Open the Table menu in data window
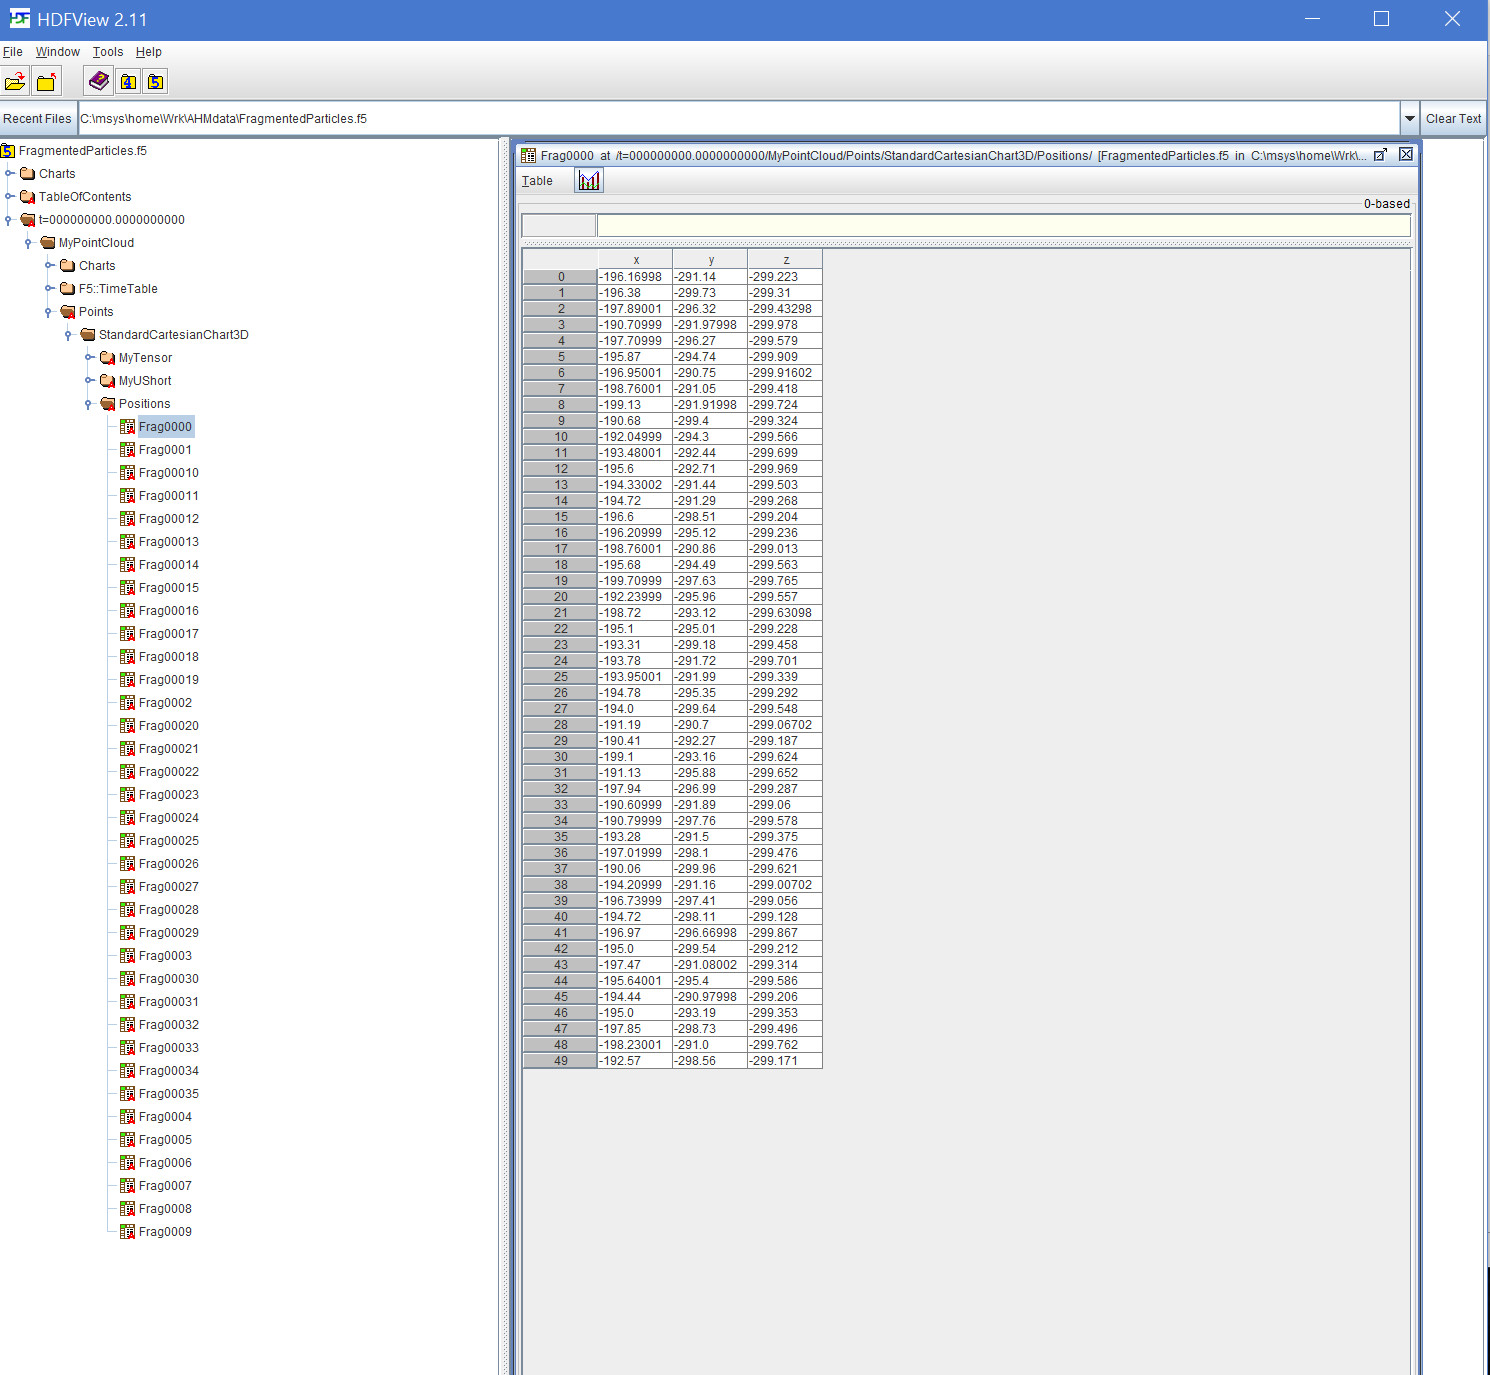The height and width of the screenshot is (1375, 1490). coord(537,181)
